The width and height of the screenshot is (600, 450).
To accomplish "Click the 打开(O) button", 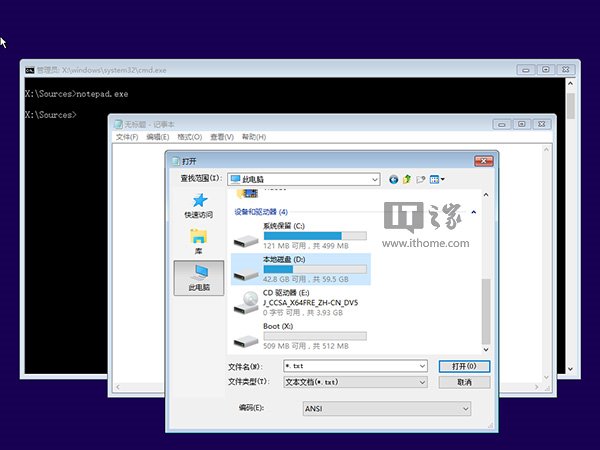I will click(x=464, y=366).
